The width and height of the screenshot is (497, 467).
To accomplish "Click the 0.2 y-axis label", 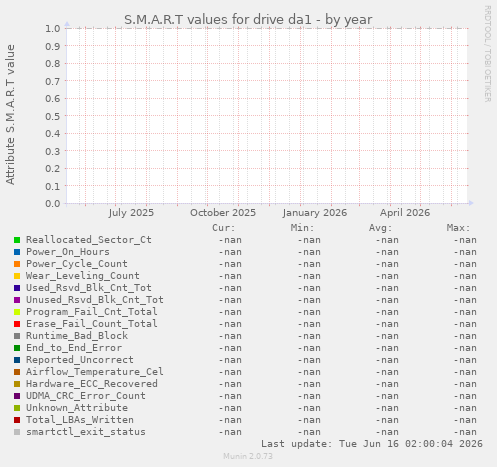I will 53,168.
